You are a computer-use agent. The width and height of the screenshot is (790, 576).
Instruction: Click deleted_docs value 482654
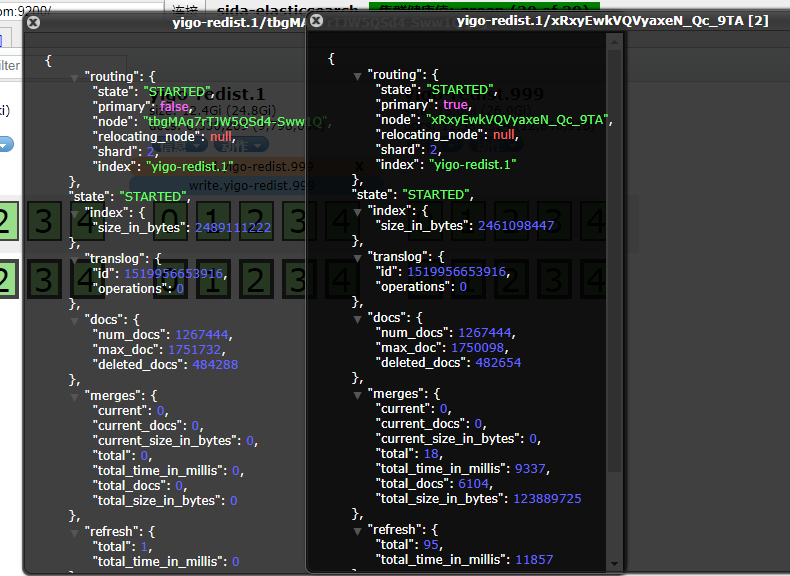tap(498, 363)
